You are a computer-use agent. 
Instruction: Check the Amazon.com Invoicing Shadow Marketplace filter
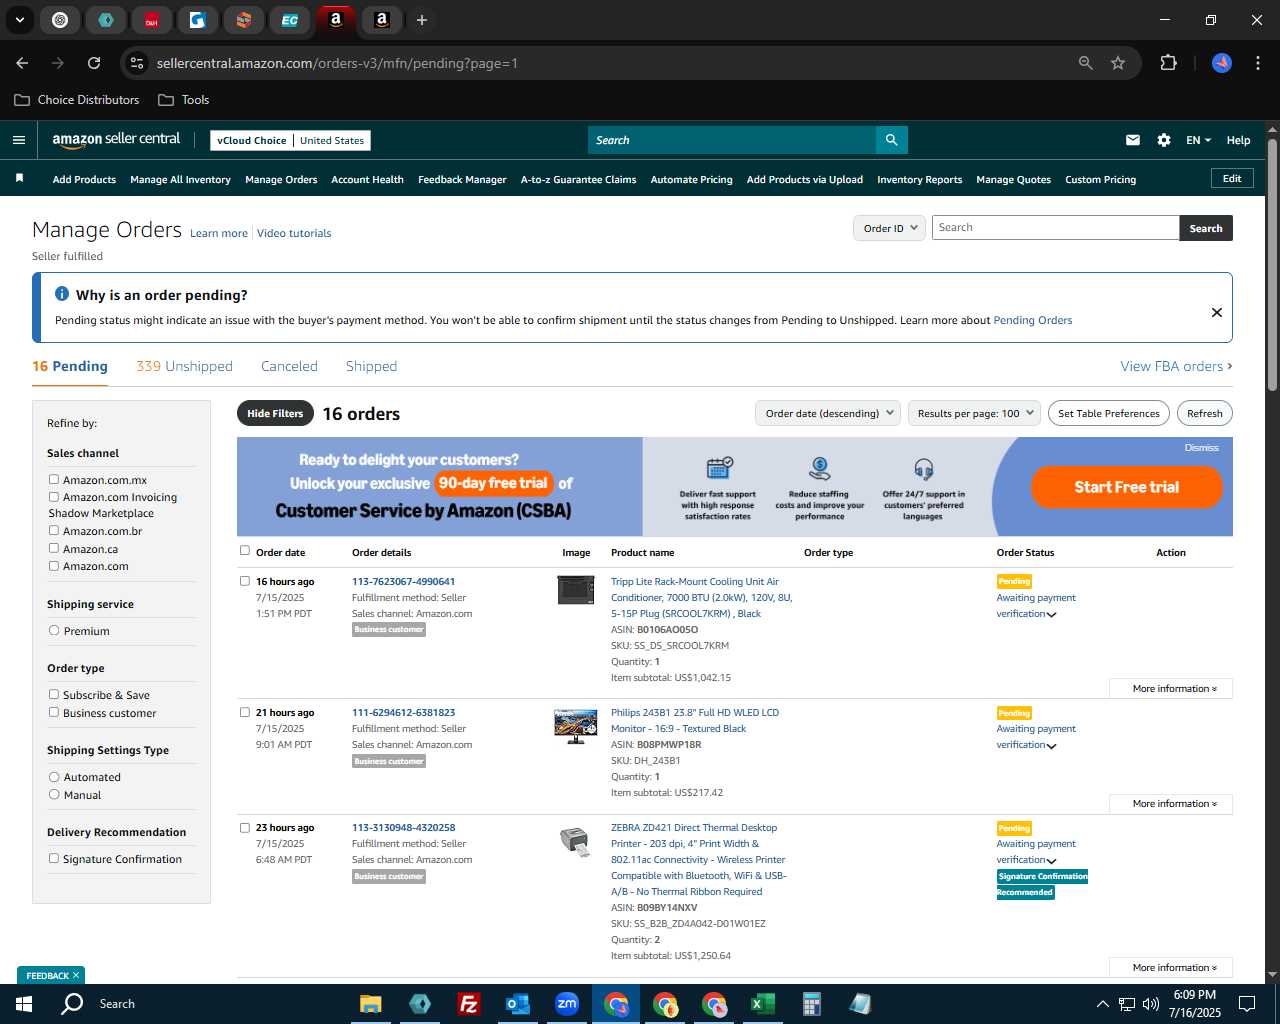tap(54, 497)
